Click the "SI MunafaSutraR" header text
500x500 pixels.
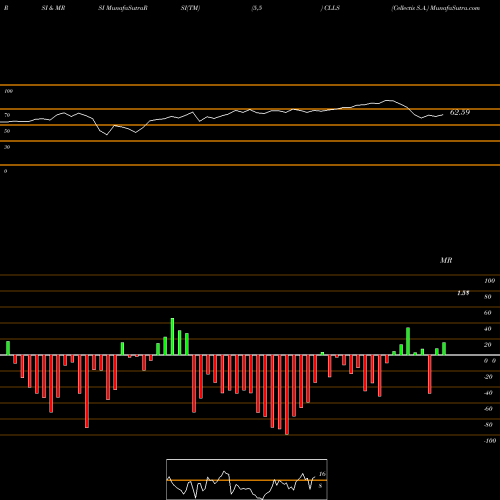123,8
